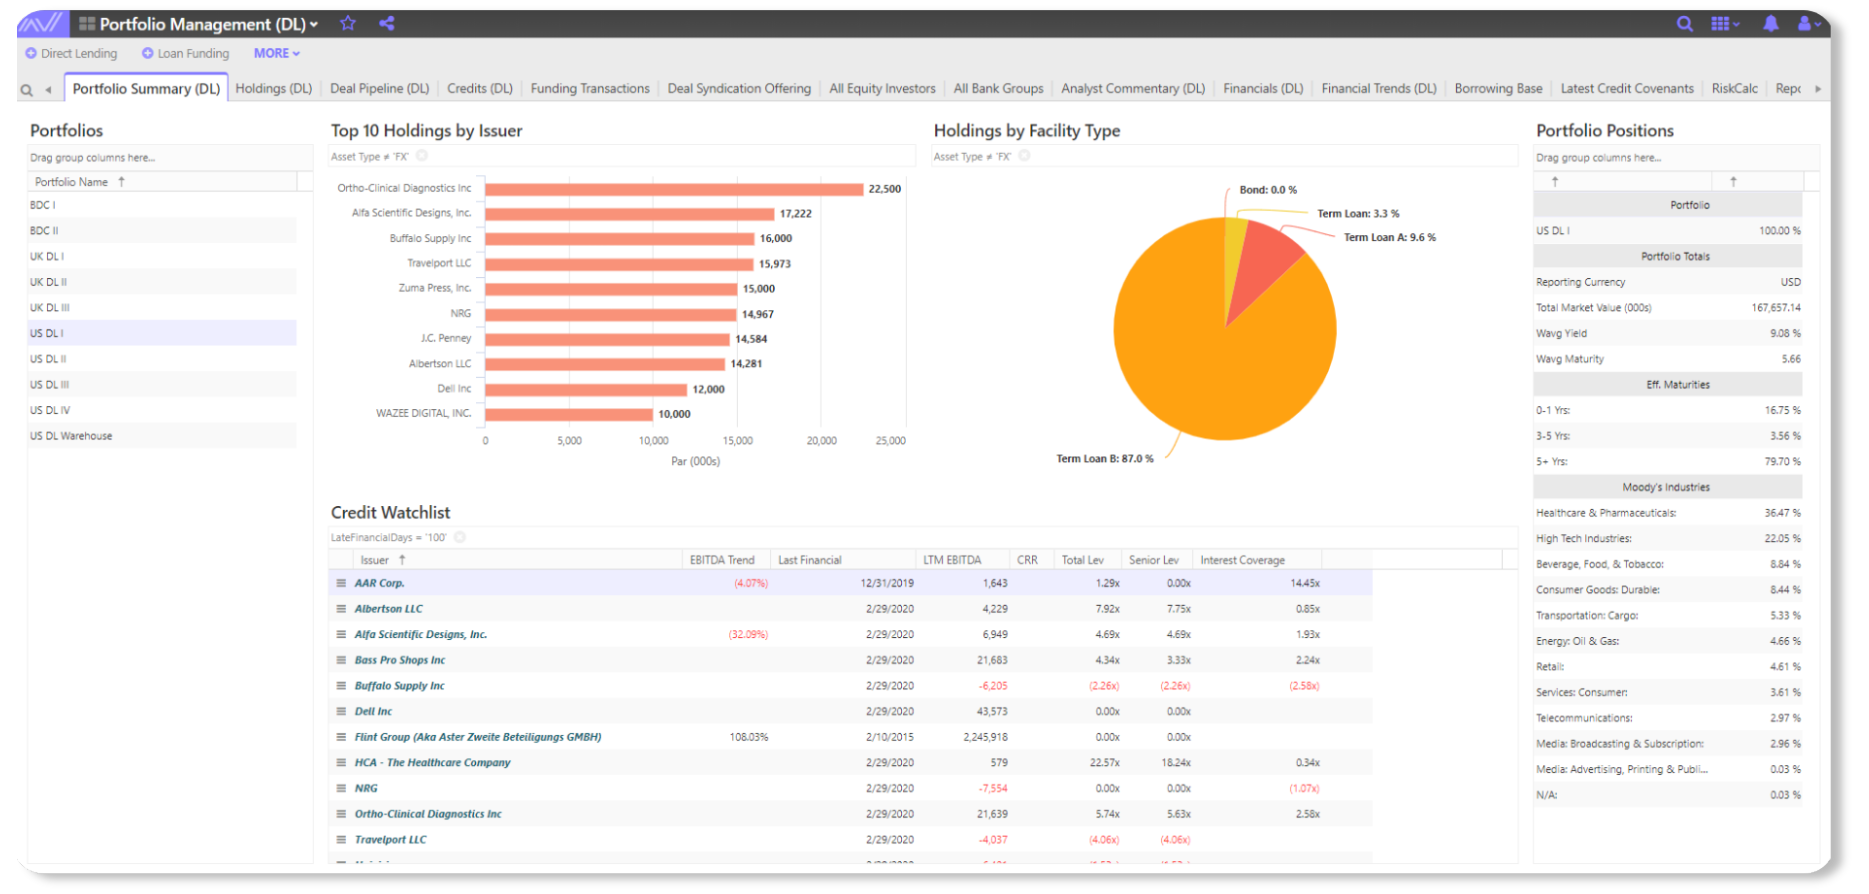Click the star favorite icon
The image size is (1869, 894).
(348, 23)
